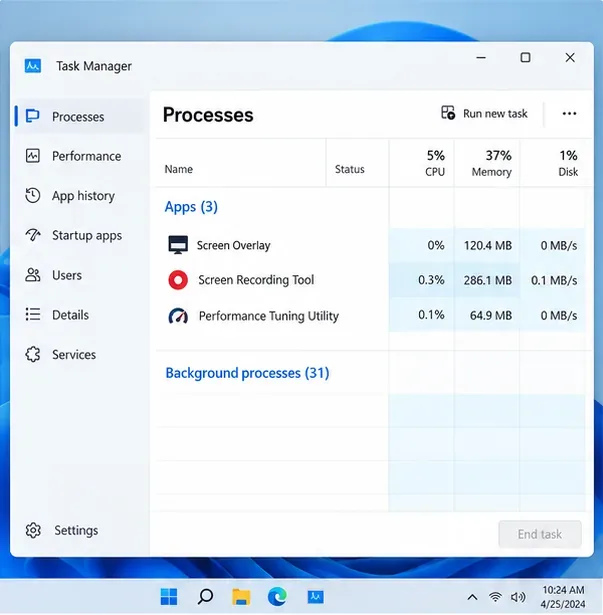Click the 0.3% CPU value
This screenshot has width=603, height=615.
[x=431, y=280]
